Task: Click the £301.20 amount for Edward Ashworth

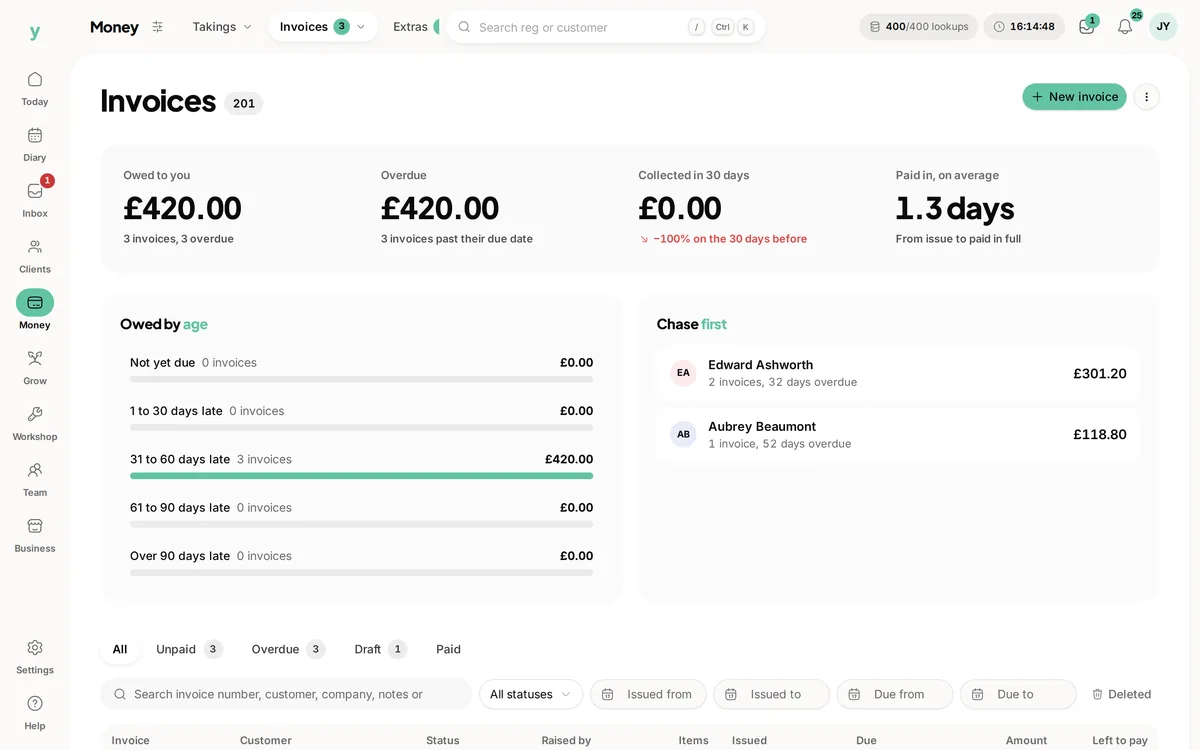Action: [1100, 373]
